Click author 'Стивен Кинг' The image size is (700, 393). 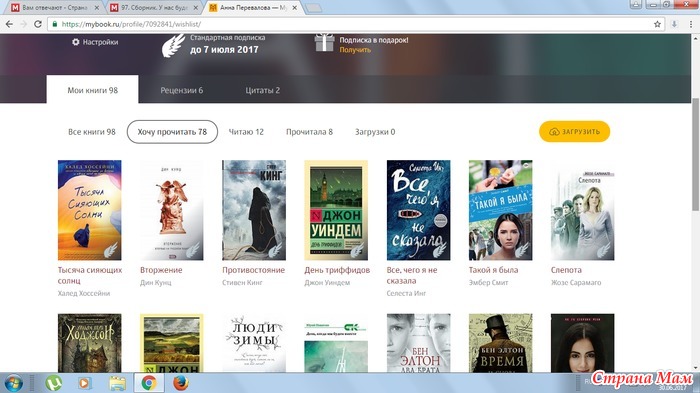242,283
